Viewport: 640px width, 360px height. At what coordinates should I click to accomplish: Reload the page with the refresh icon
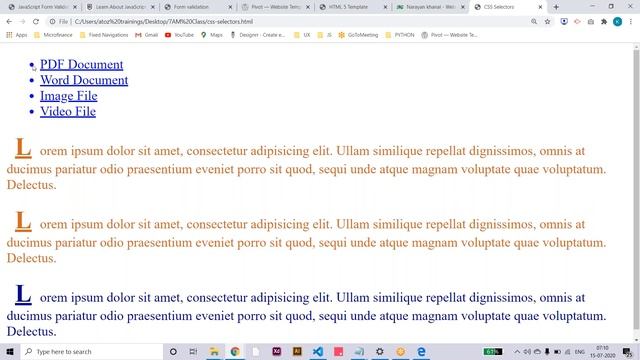[36, 22]
